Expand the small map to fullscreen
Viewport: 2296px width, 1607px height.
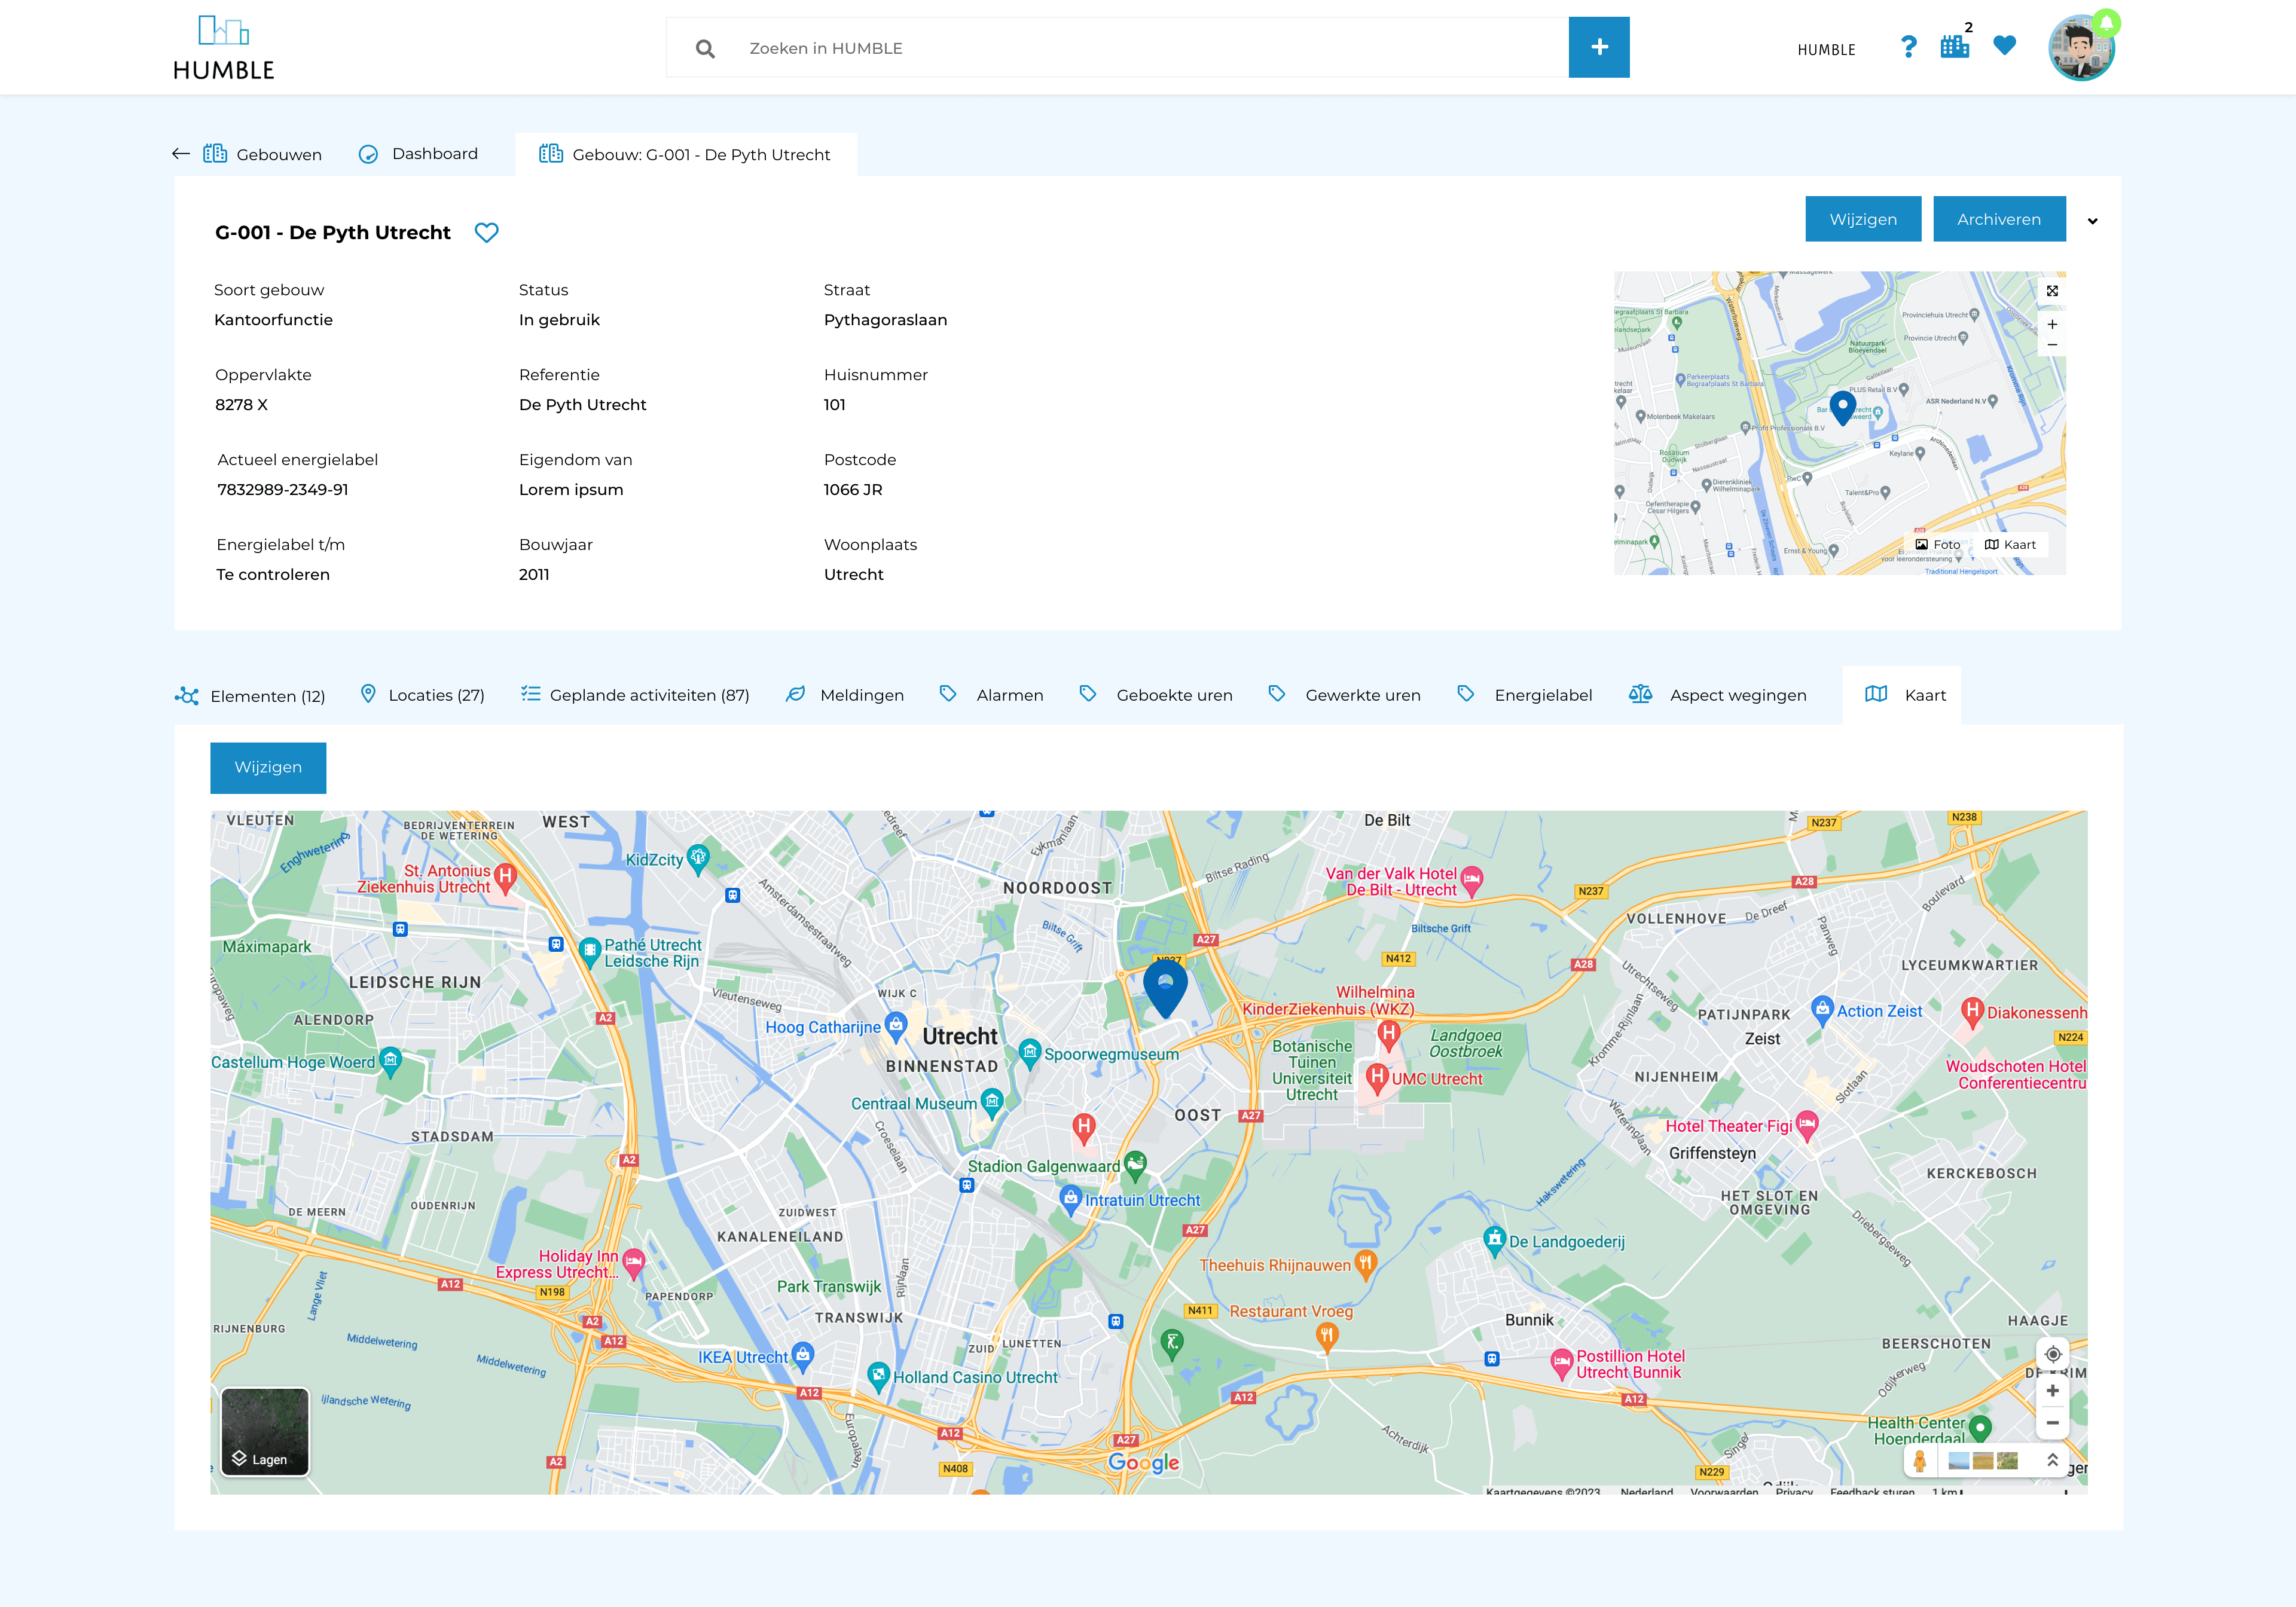point(2052,291)
